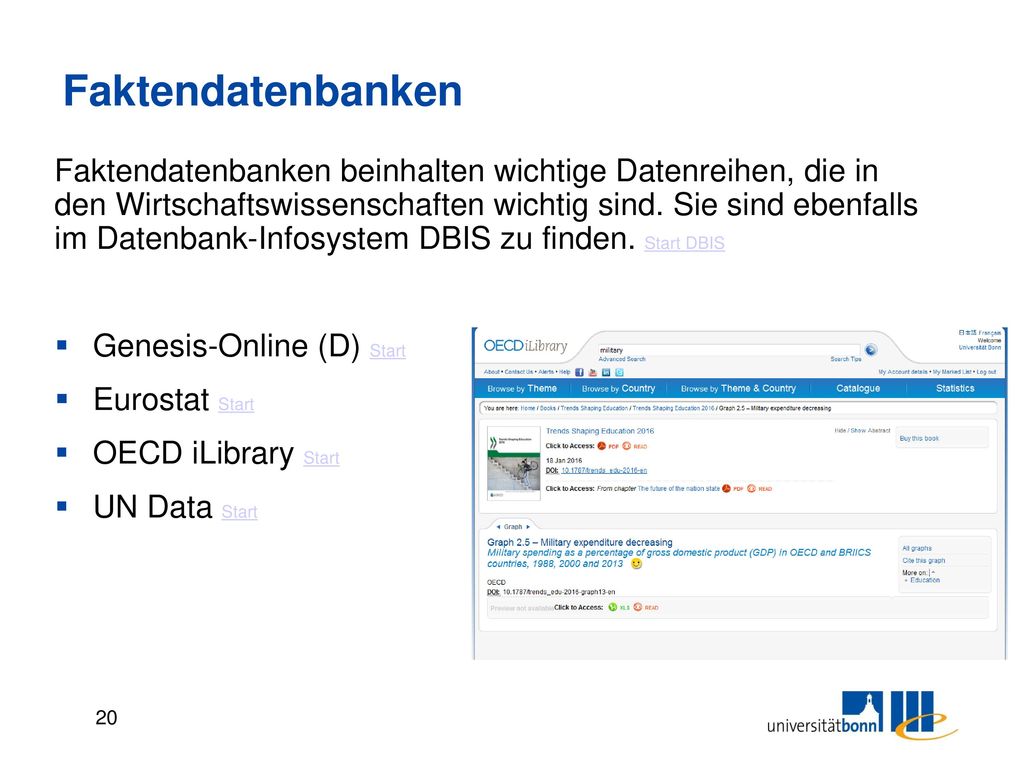Select the Statistics tab
The width and height of the screenshot is (1024, 768).
point(955,389)
